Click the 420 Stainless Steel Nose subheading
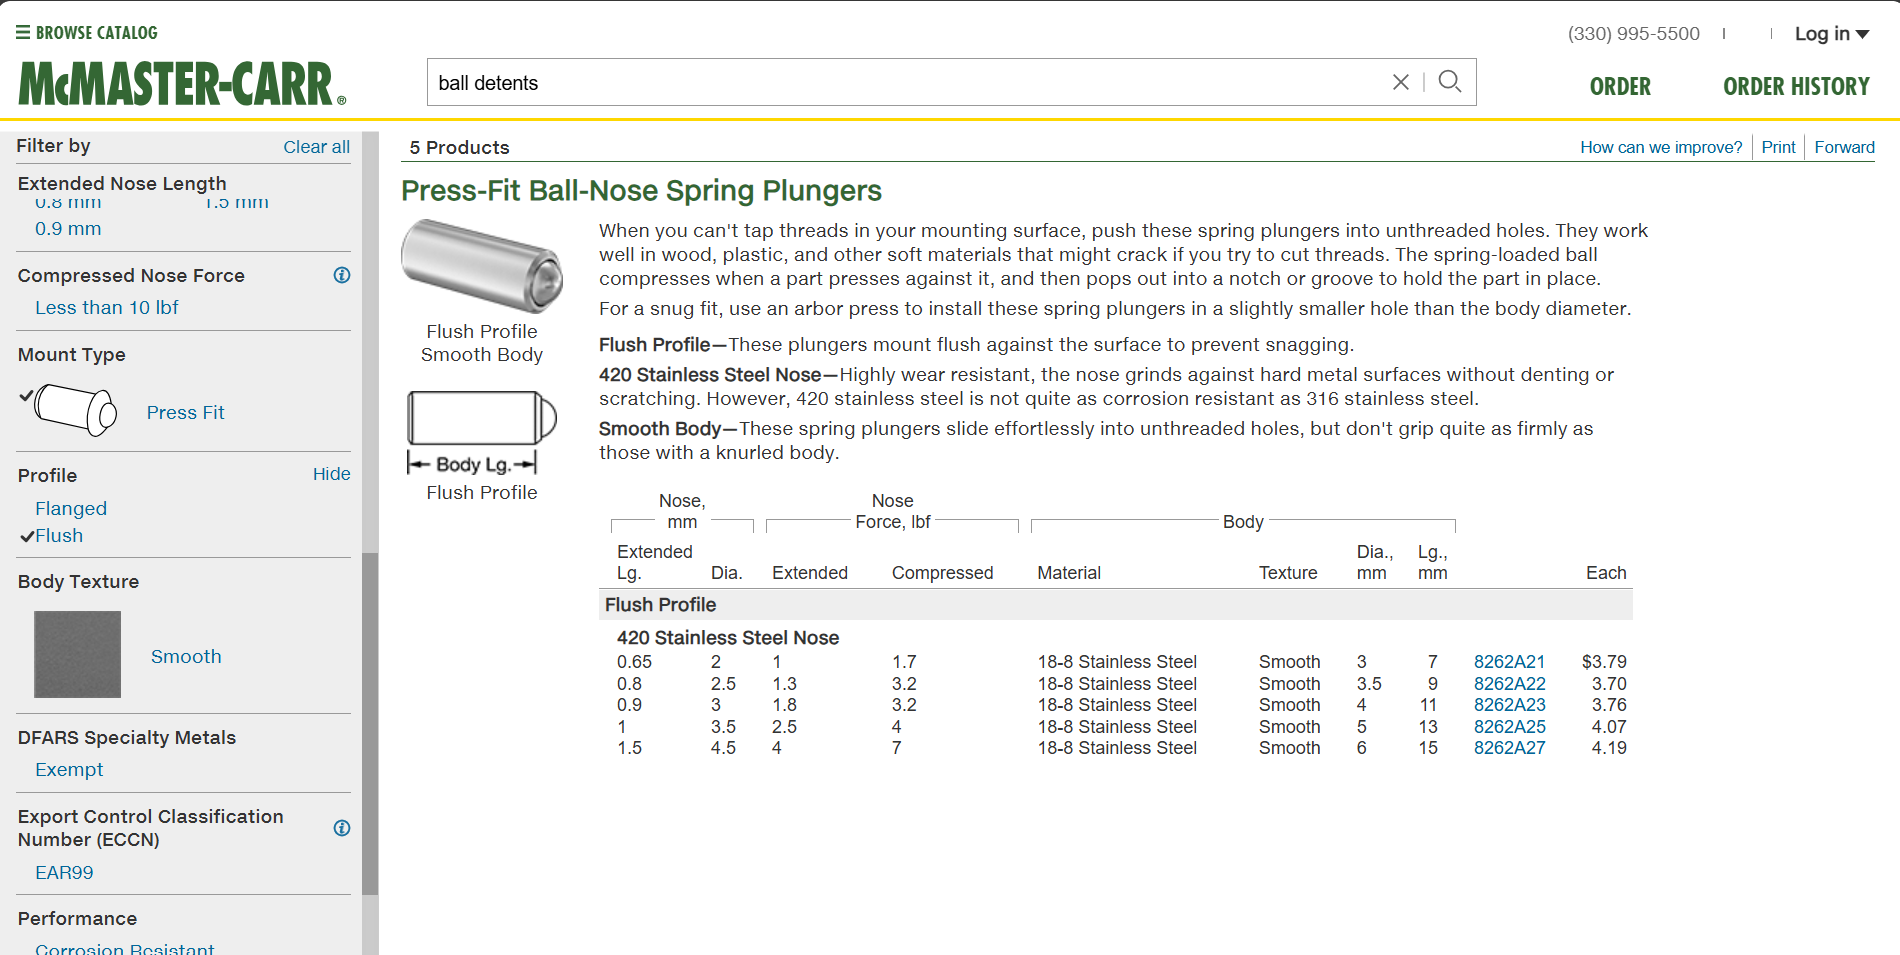This screenshot has height=955, width=1900. [x=728, y=638]
